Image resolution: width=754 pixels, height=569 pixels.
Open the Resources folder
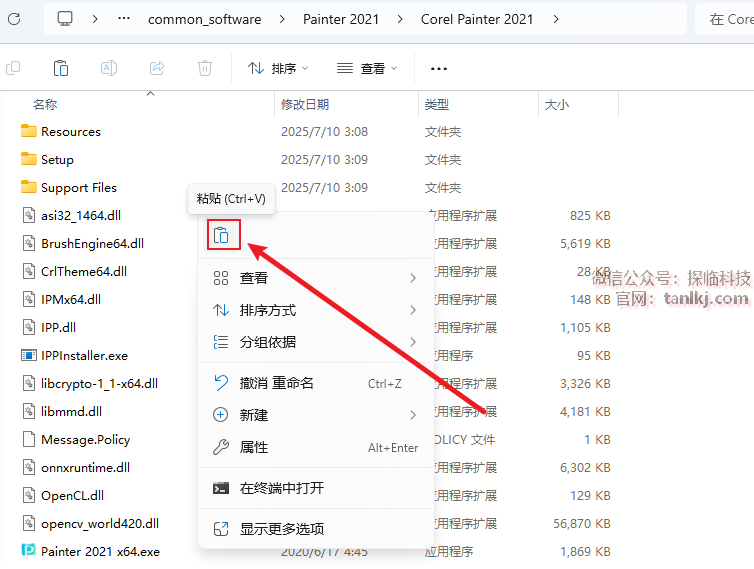pos(70,131)
